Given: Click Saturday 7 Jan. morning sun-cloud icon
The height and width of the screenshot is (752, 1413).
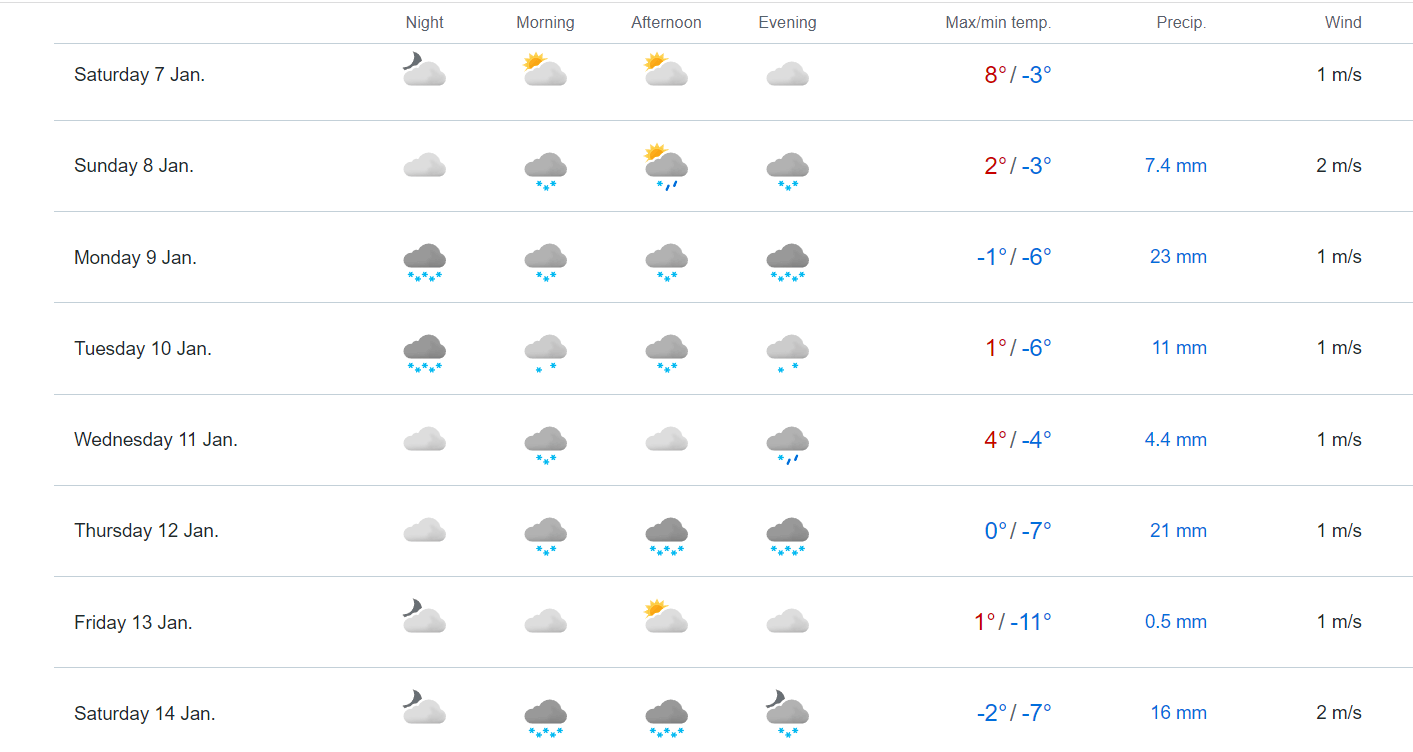Looking at the screenshot, I should (545, 70).
